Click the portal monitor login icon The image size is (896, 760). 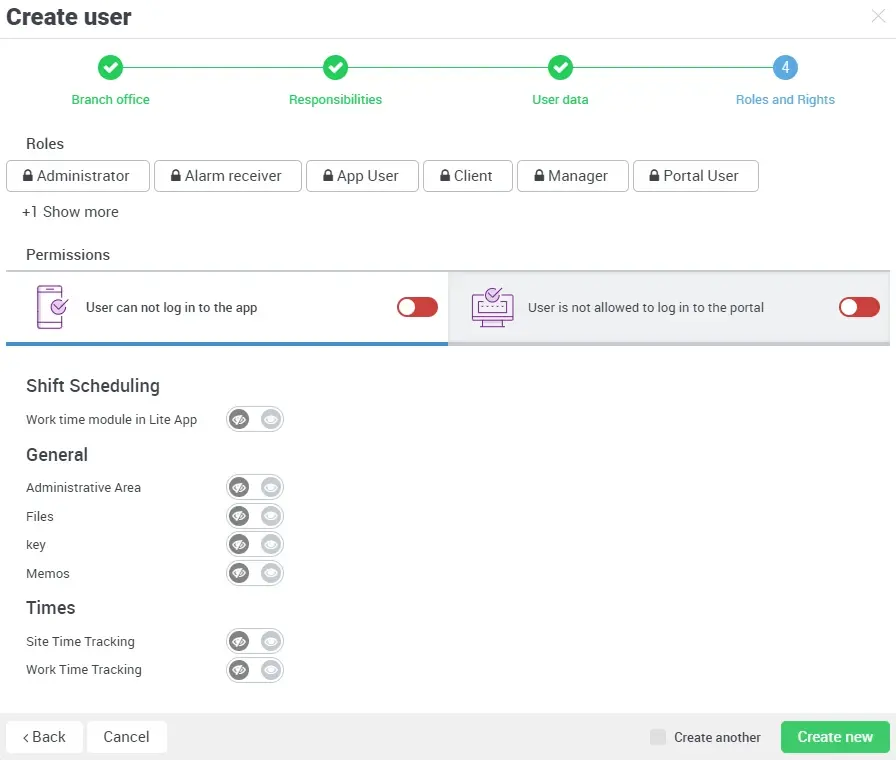tap(492, 307)
